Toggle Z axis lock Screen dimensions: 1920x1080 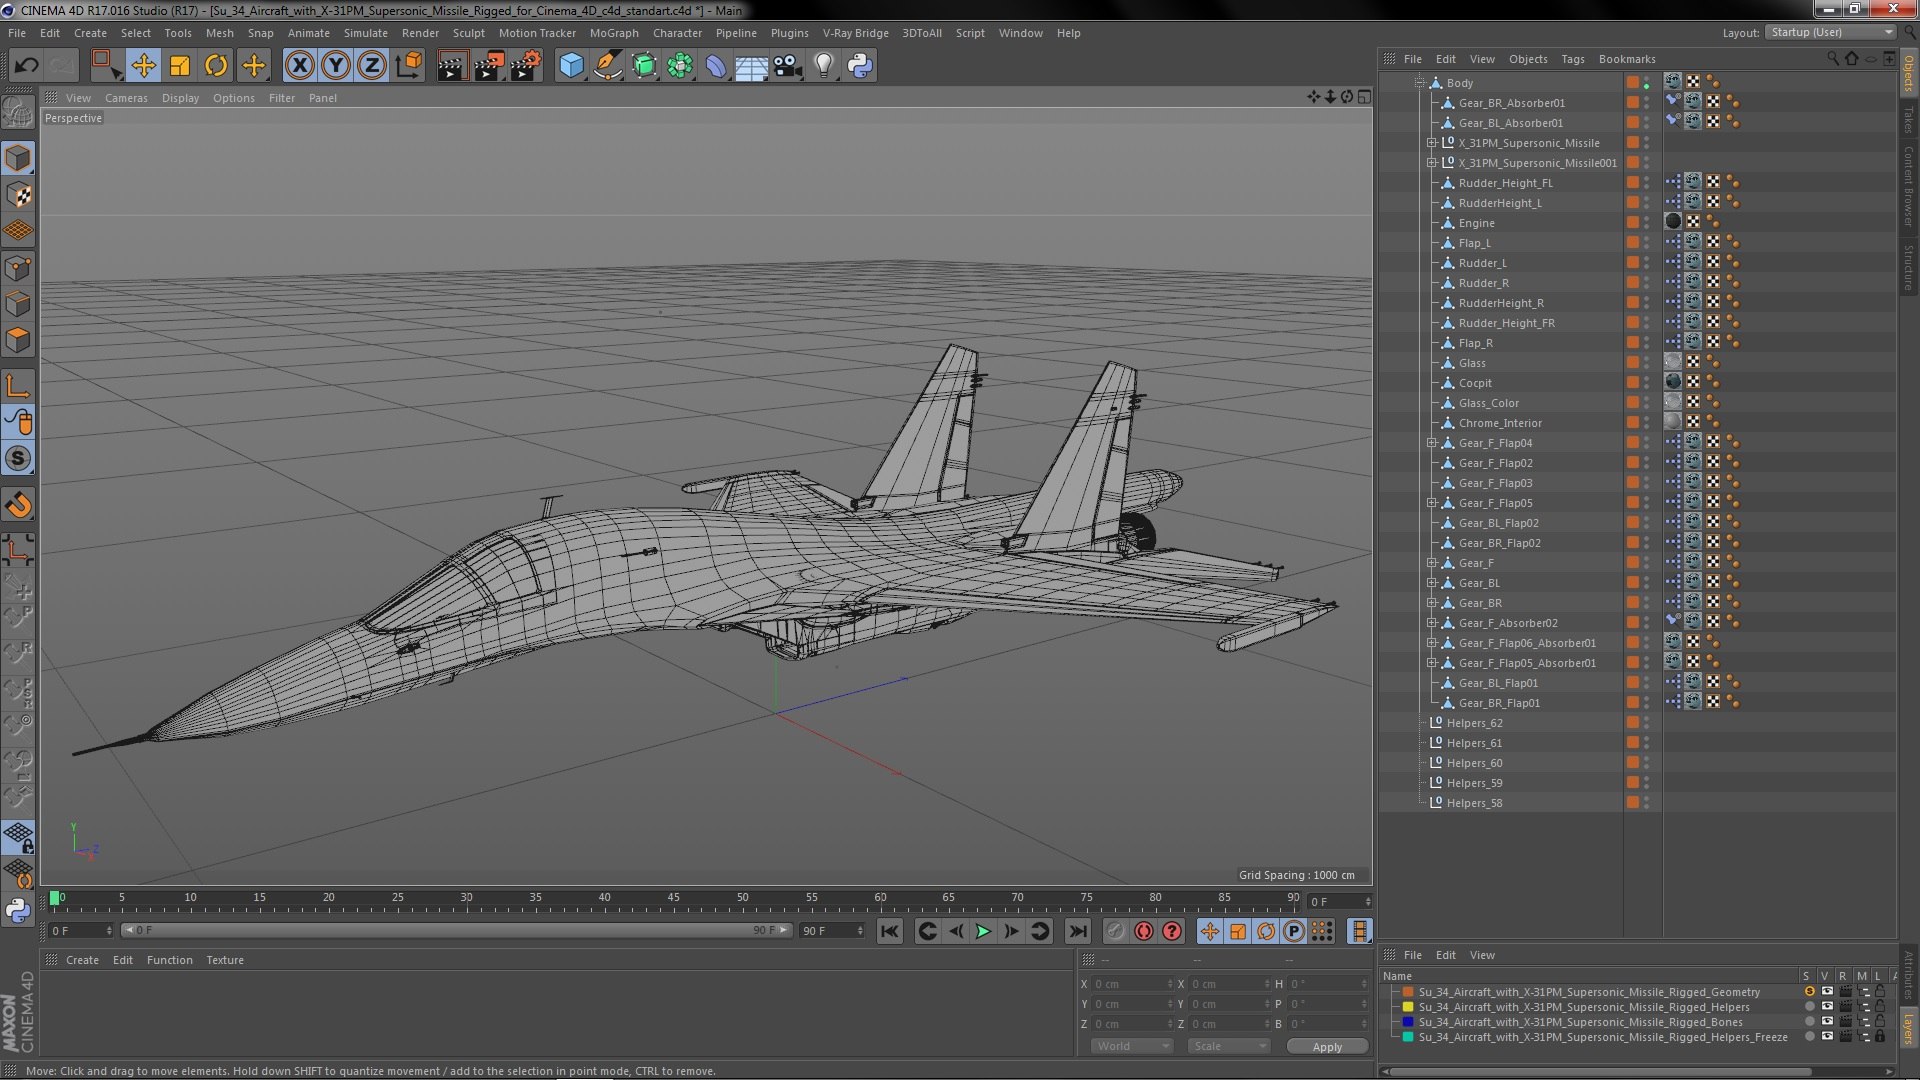click(372, 66)
